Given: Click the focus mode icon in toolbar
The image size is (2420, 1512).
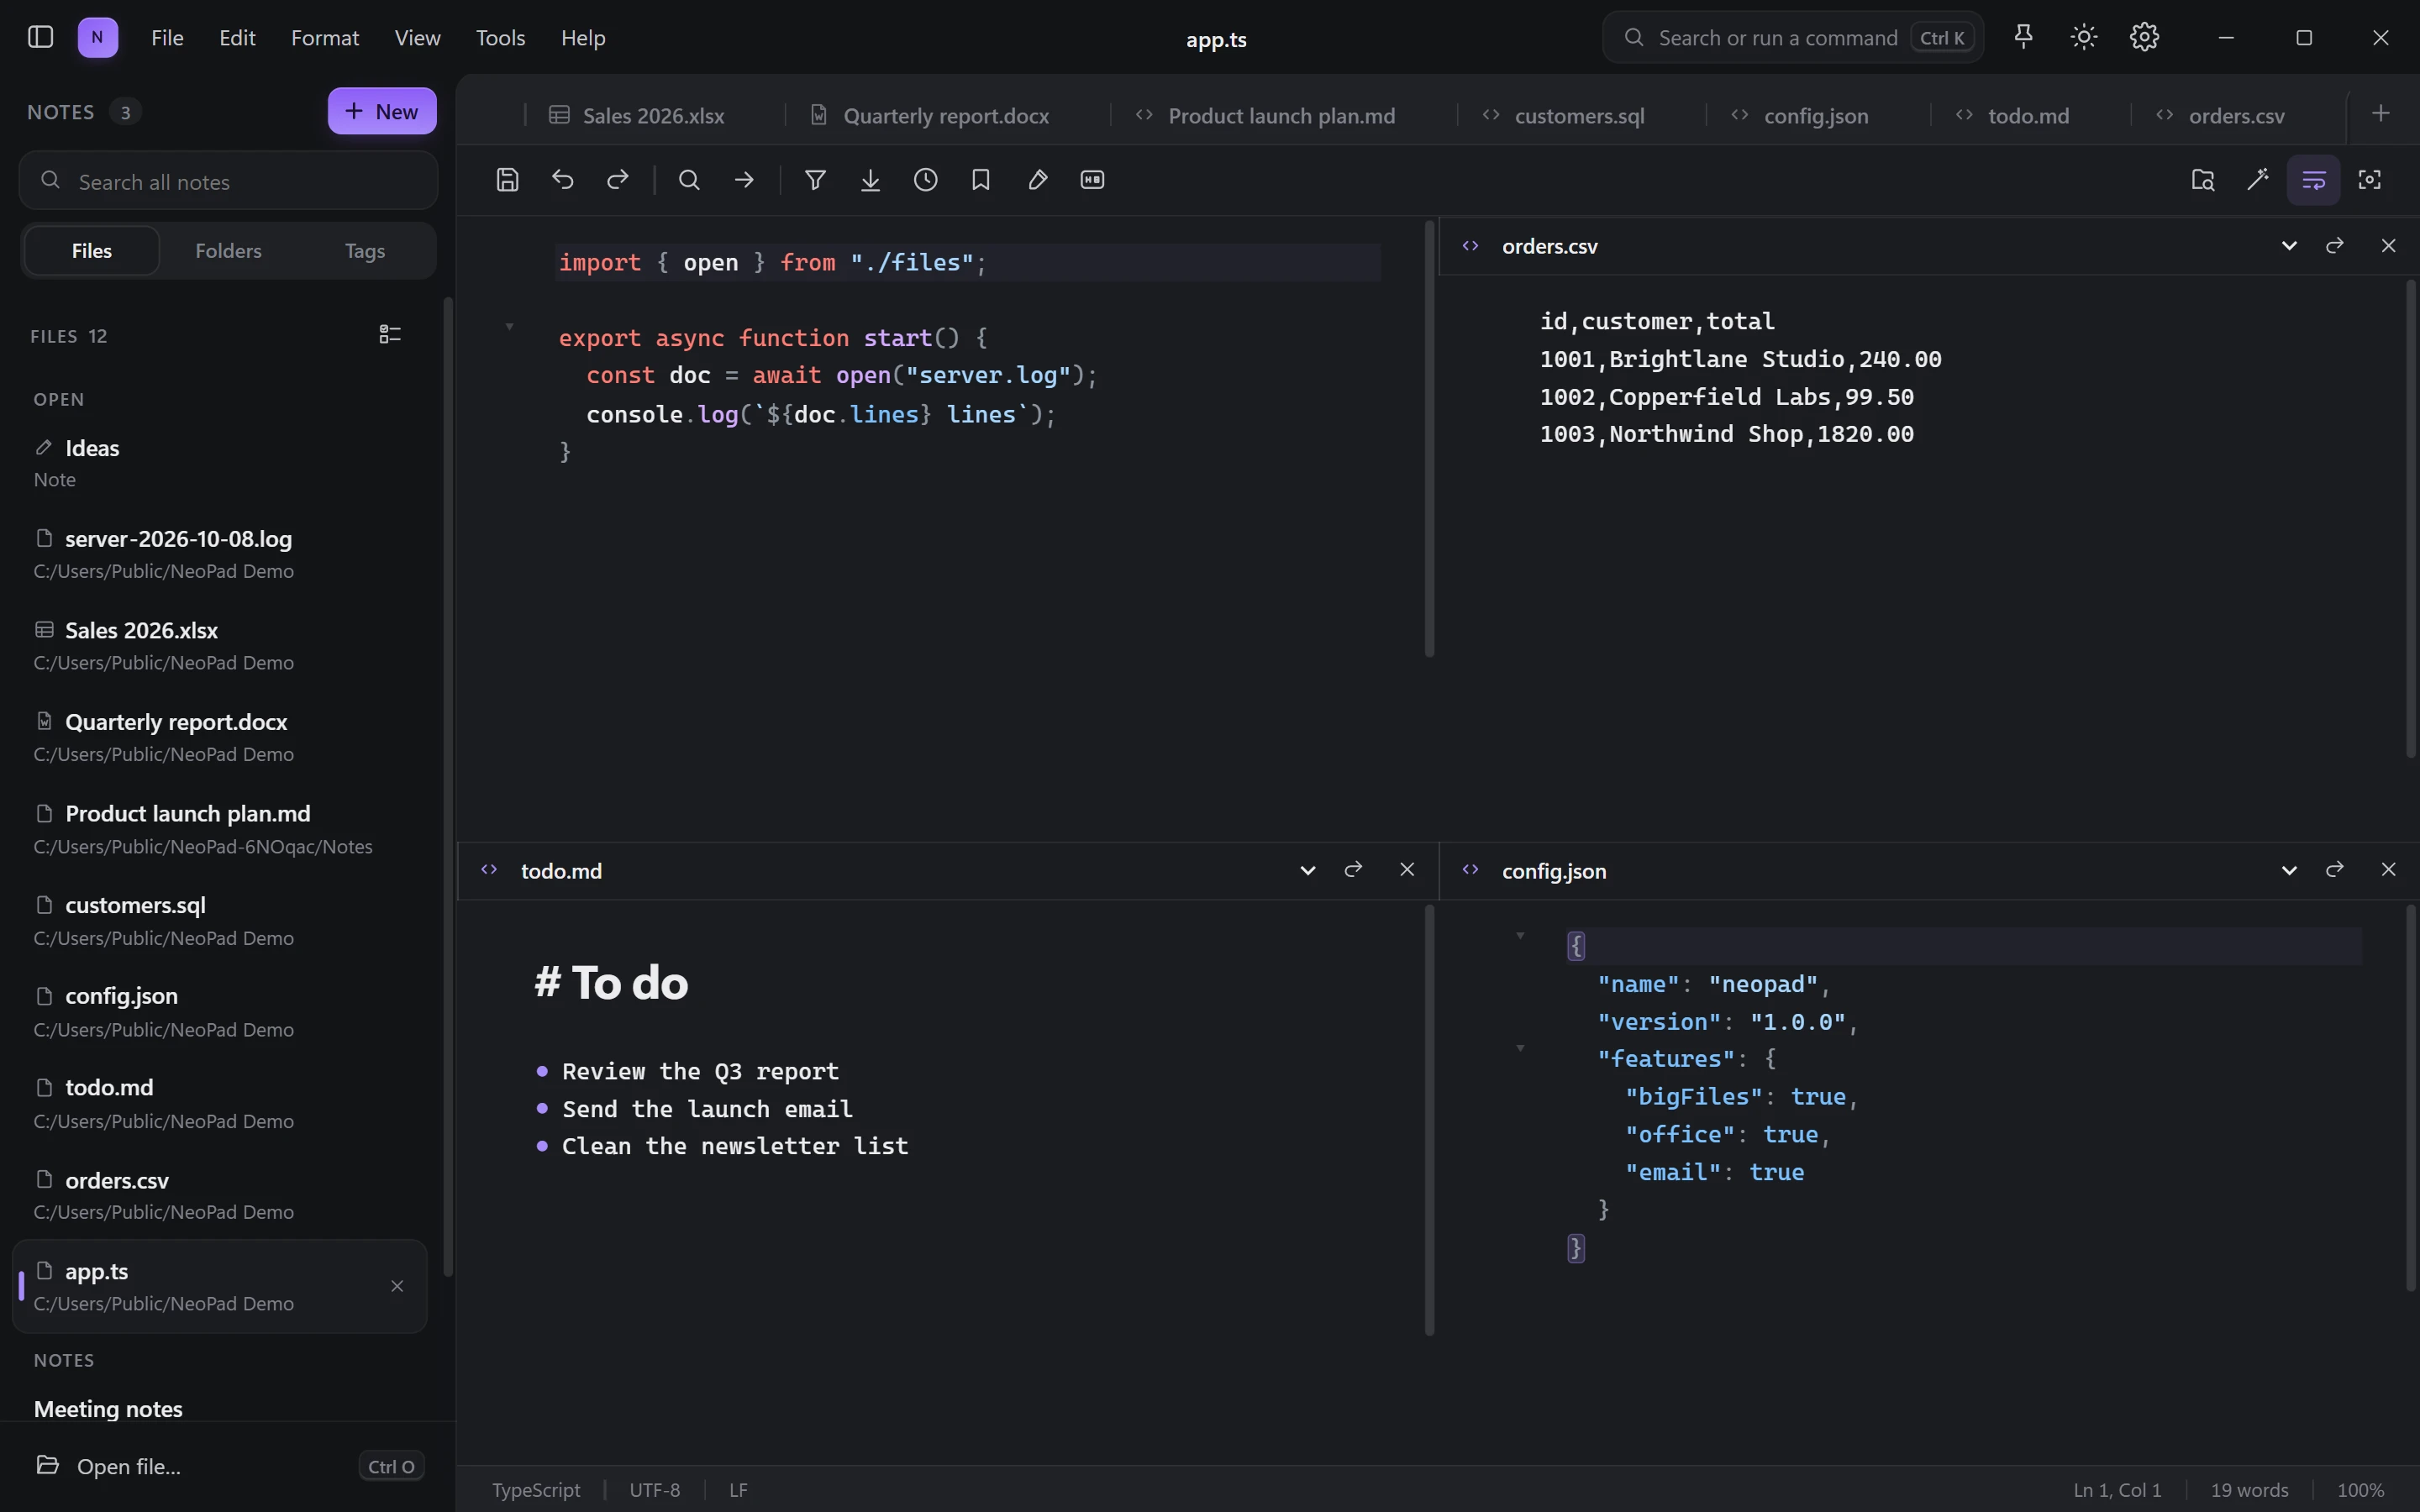Looking at the screenshot, I should click(2369, 180).
